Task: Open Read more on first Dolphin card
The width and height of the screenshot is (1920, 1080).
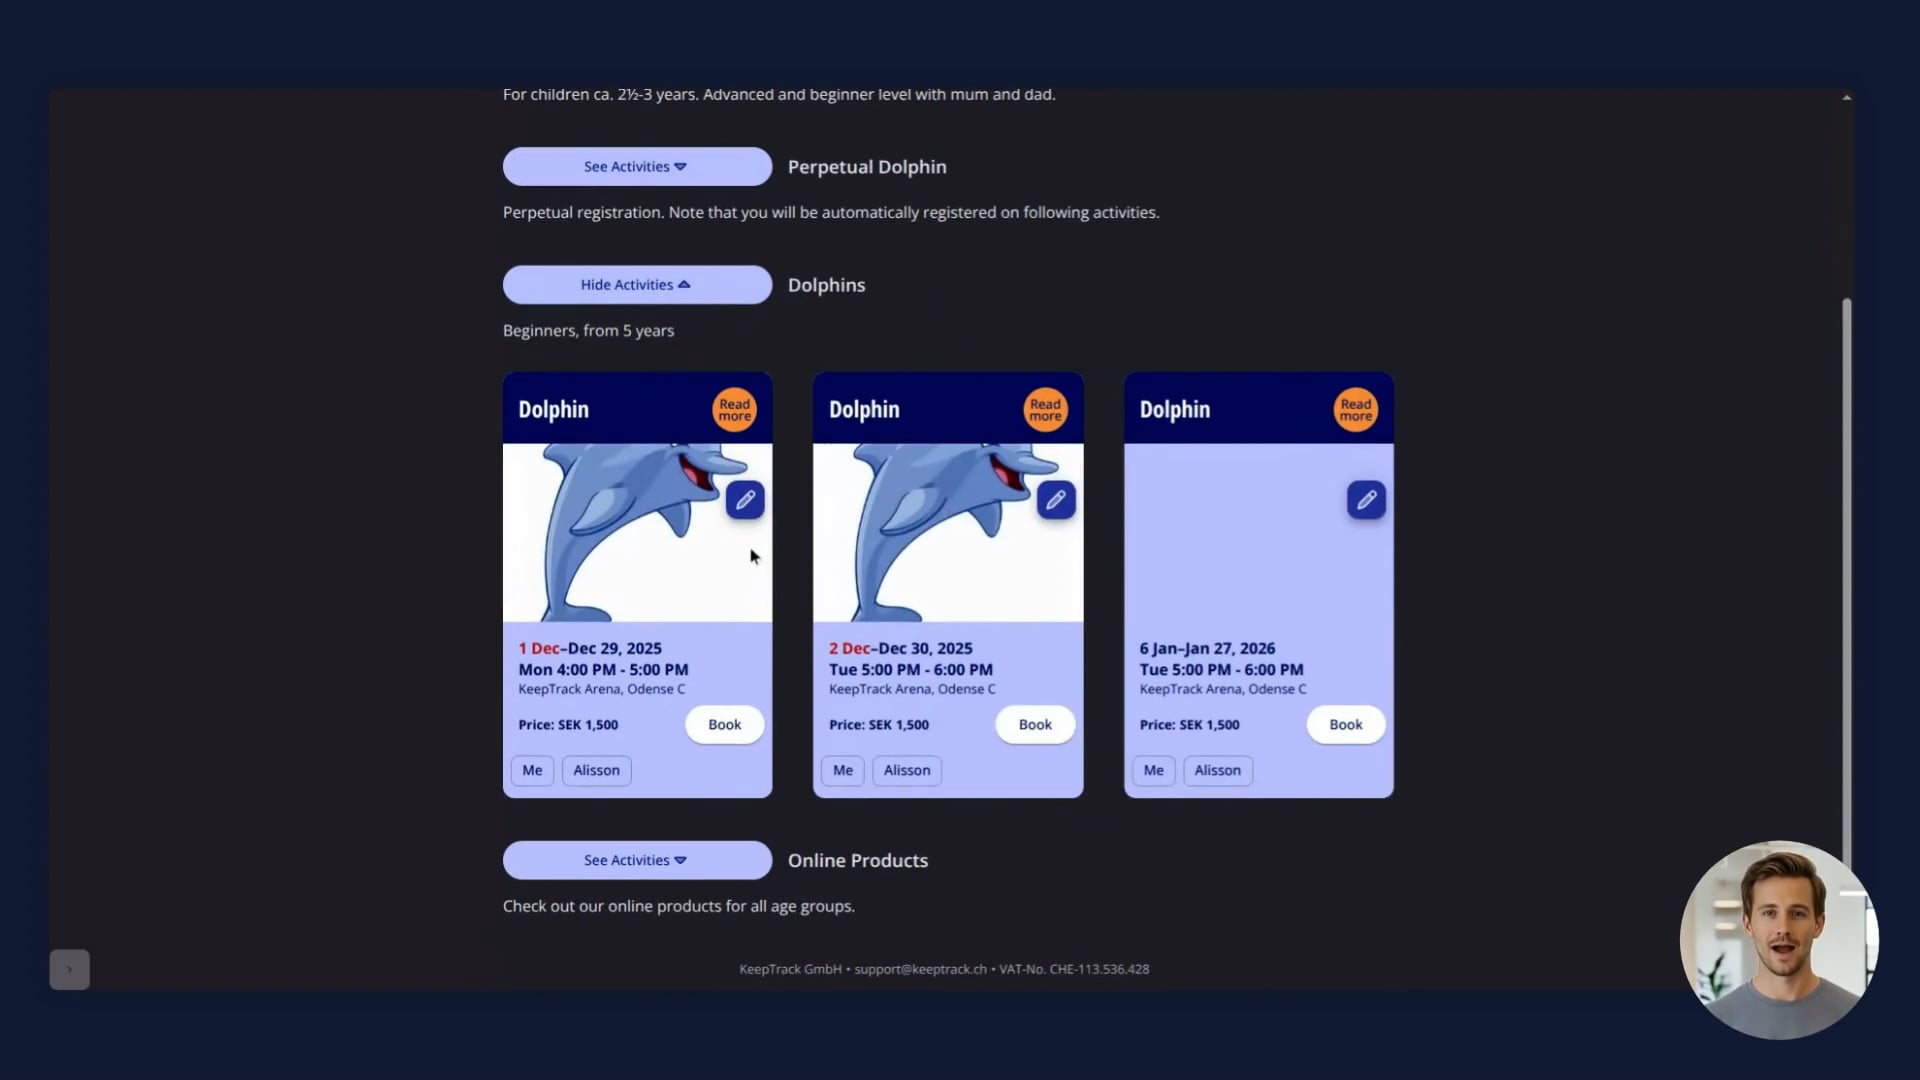Action: pyautogui.click(x=734, y=410)
